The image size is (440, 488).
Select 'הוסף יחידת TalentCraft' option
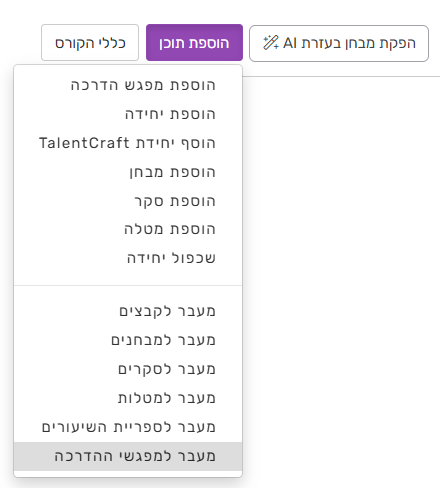[x=128, y=143]
